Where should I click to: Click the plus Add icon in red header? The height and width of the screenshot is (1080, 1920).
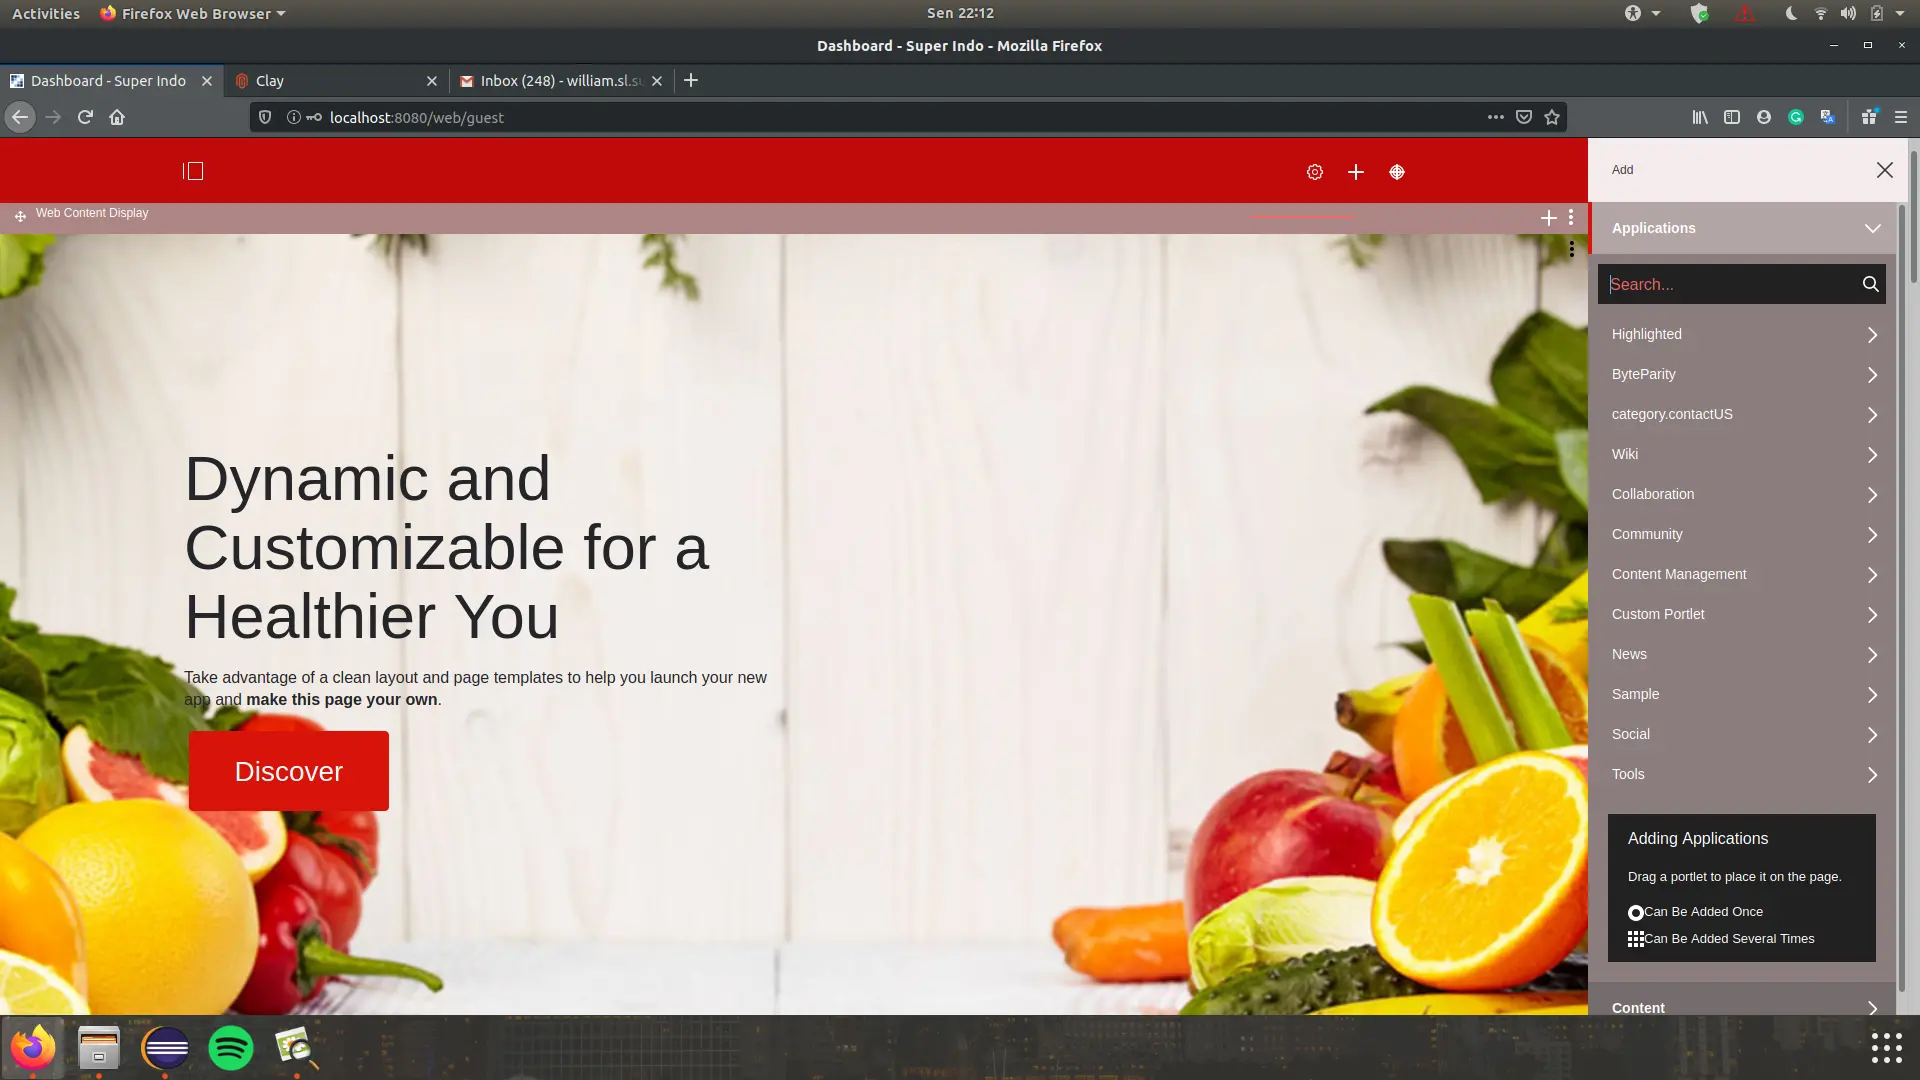pos(1355,172)
